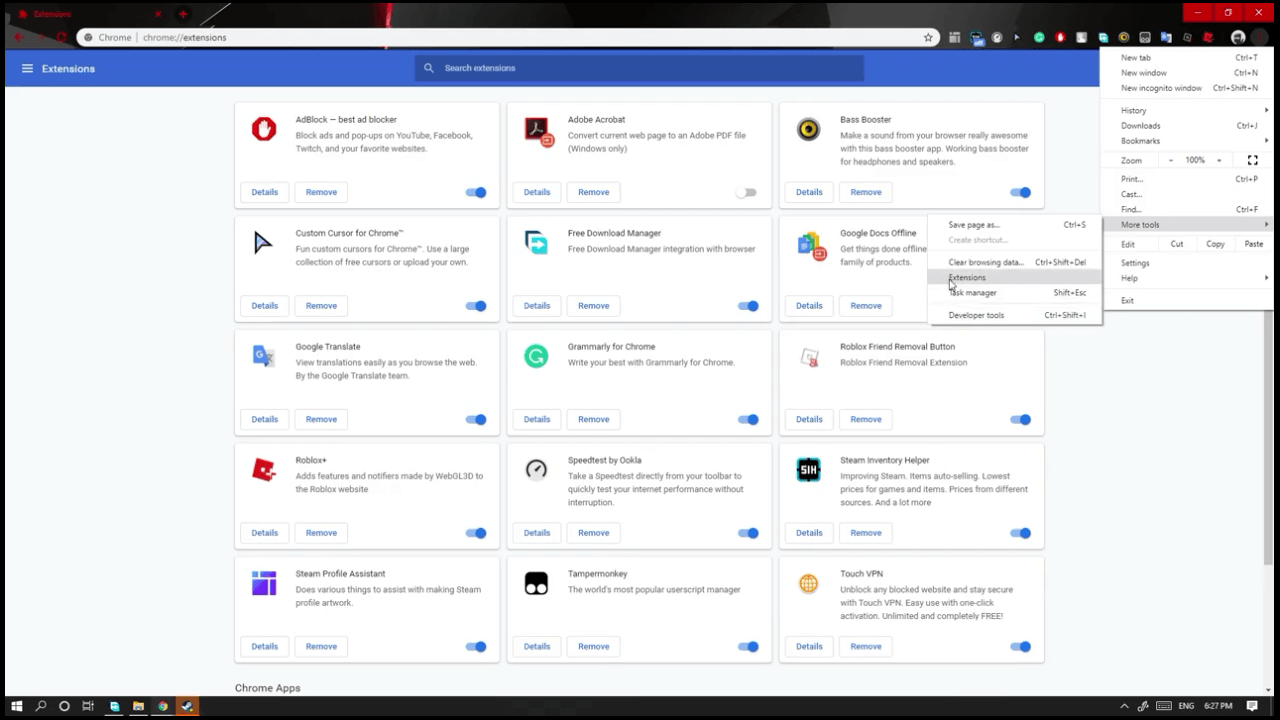1280x720 pixels.
Task: Click the fullscreen icon next to Zoom
Action: (x=1252, y=160)
